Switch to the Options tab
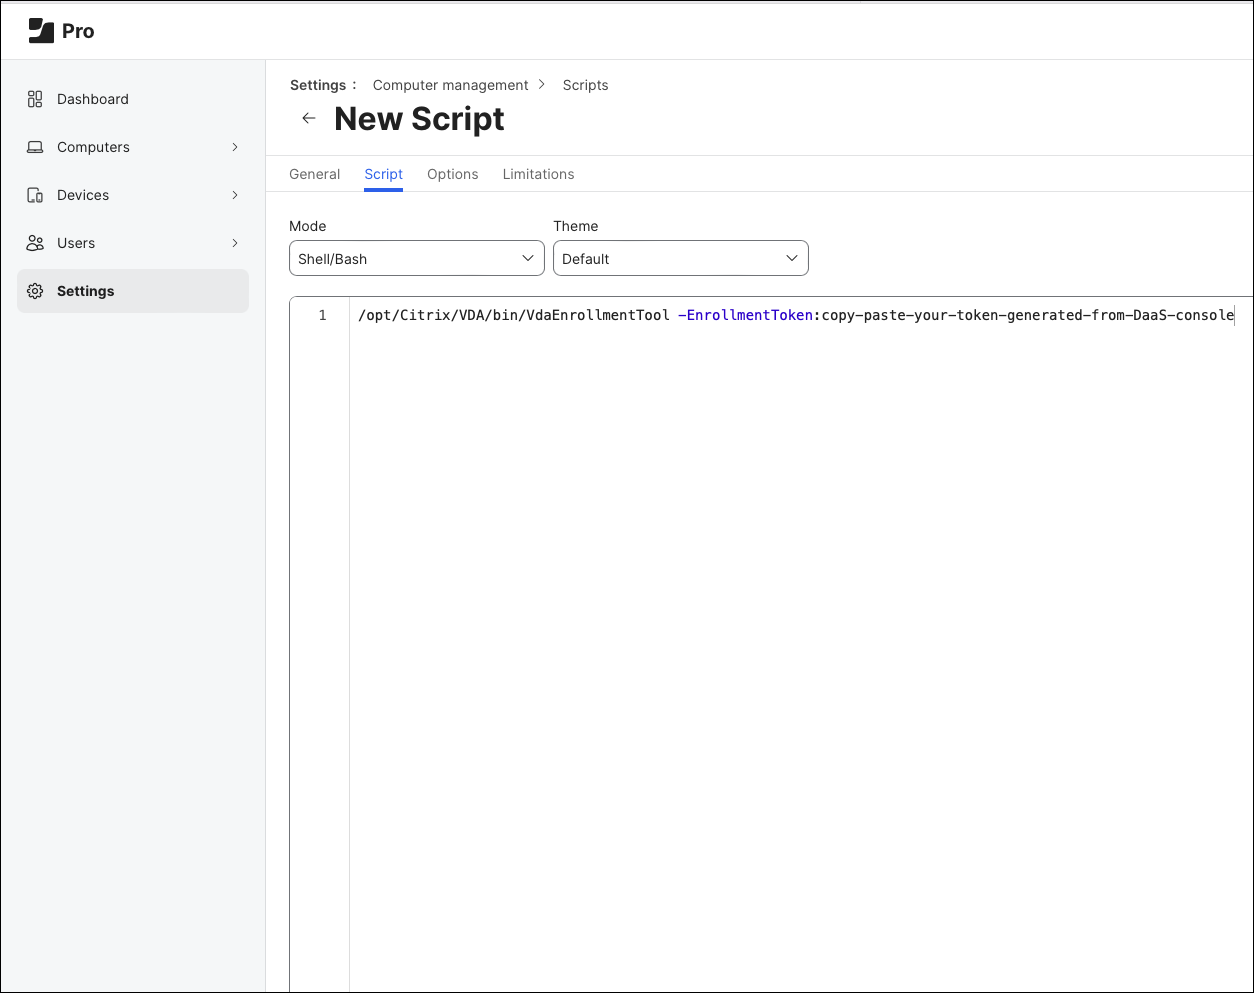This screenshot has height=993, width=1254. [x=452, y=174]
